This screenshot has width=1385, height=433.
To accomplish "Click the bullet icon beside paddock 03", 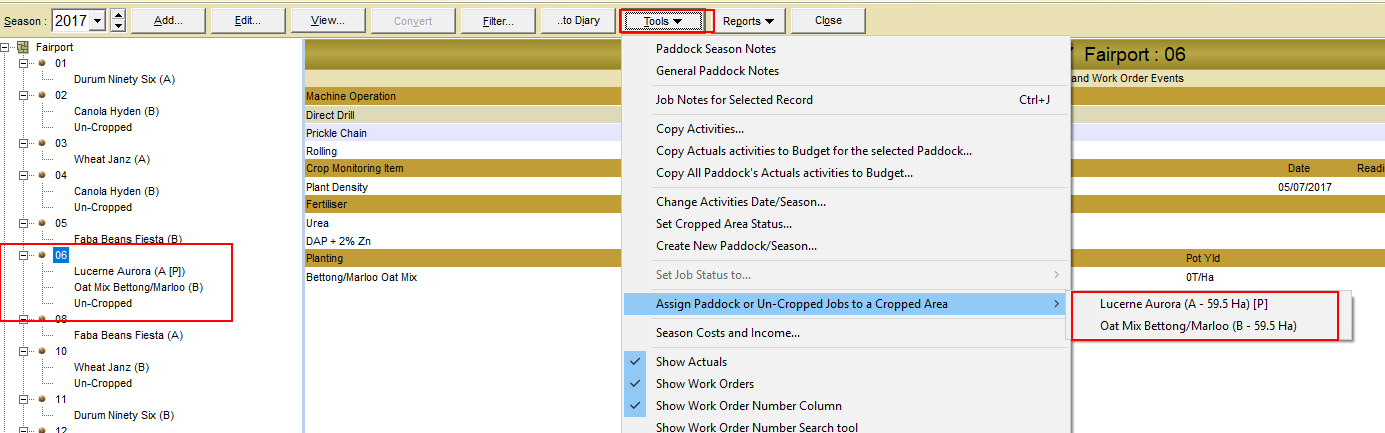I will 42,143.
